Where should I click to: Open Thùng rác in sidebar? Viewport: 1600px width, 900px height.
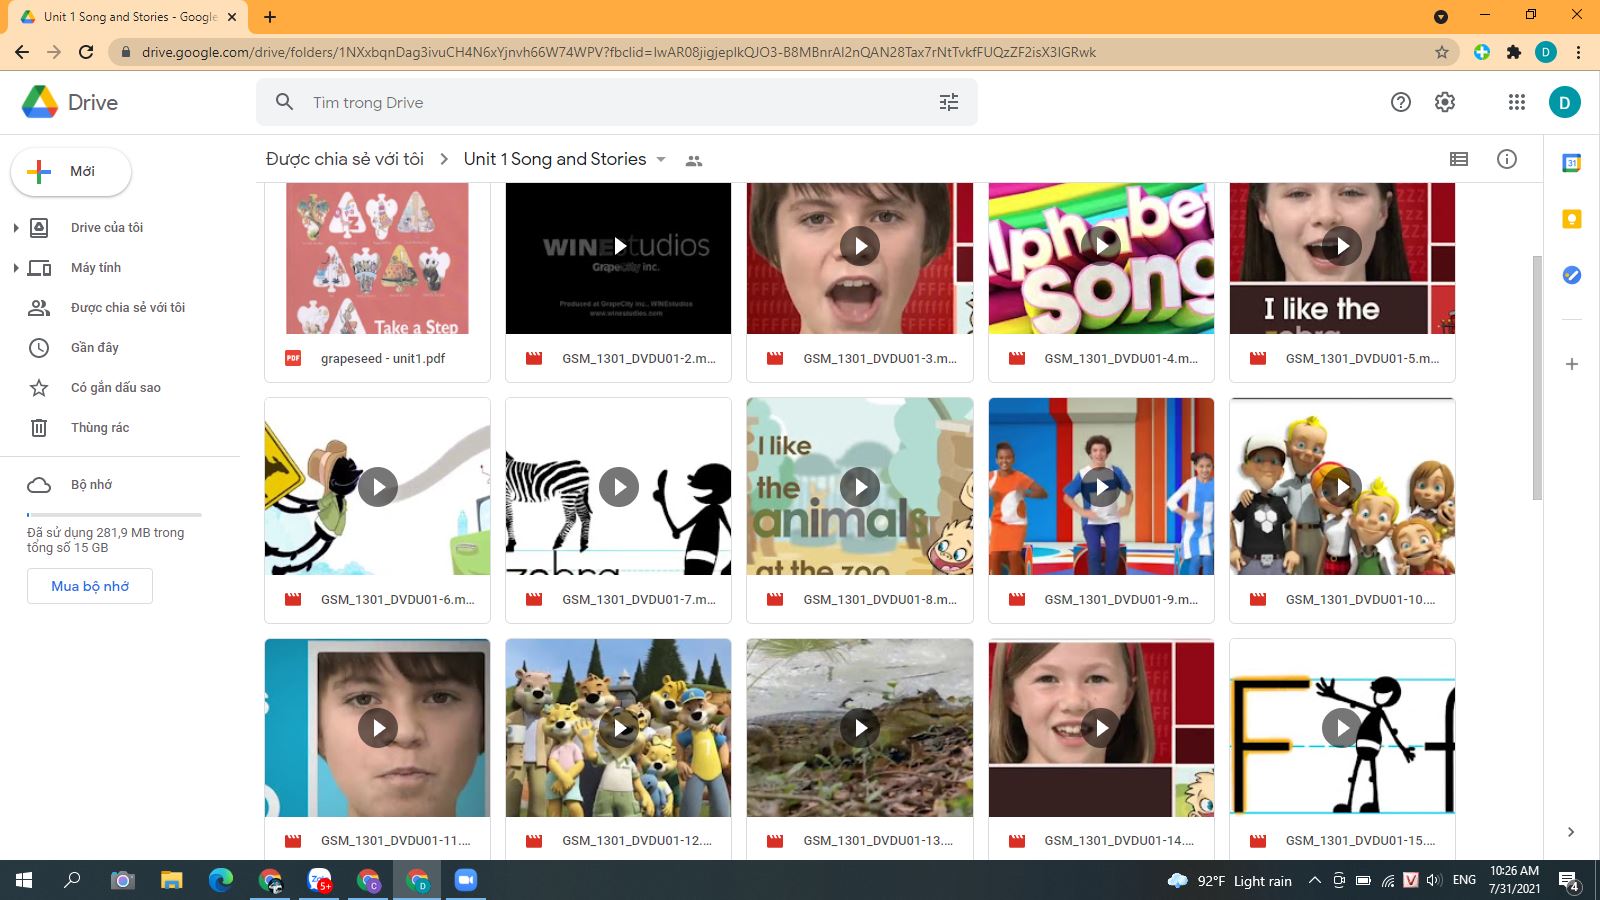[x=99, y=428]
